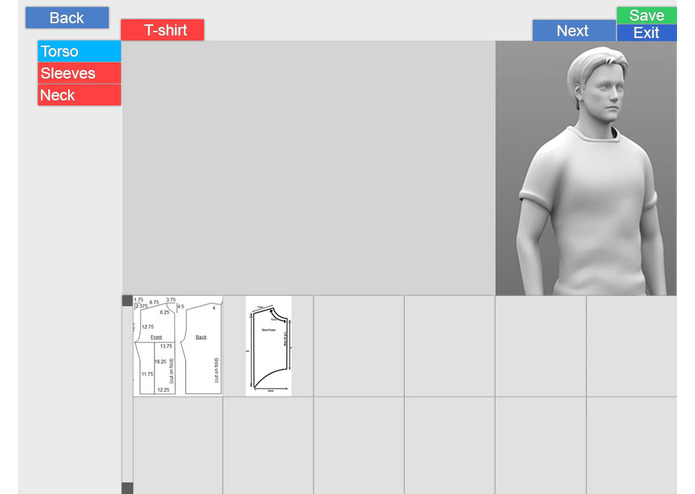695x494 pixels.
Task: Save the current design
Action: 647,16
